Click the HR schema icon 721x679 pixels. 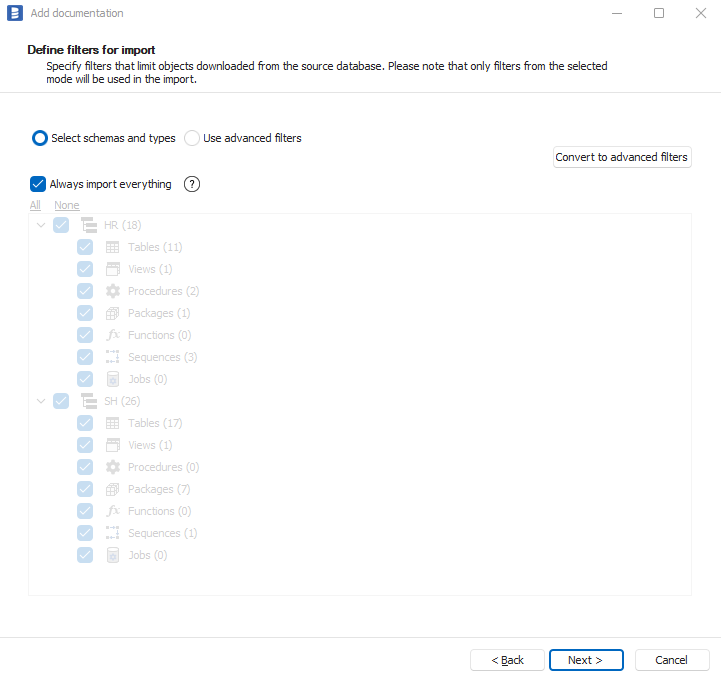pyautogui.click(x=89, y=225)
